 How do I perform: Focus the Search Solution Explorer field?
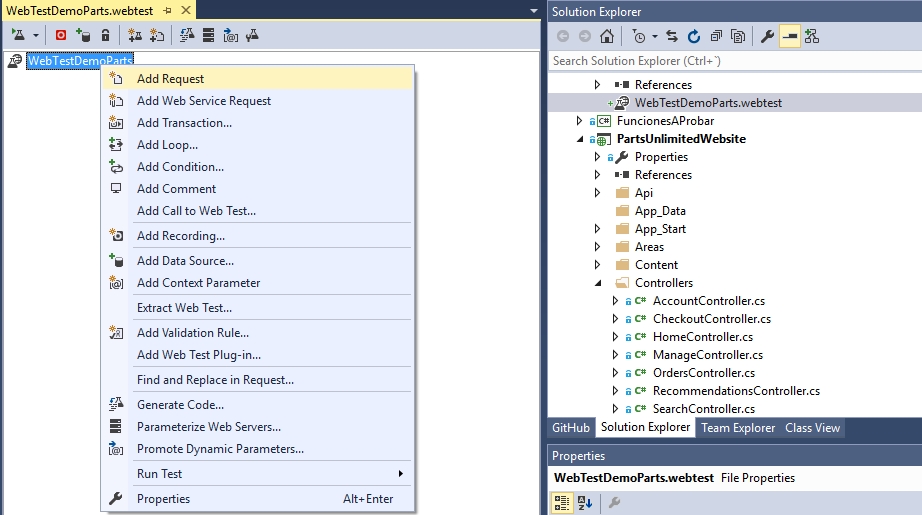[x=735, y=61]
